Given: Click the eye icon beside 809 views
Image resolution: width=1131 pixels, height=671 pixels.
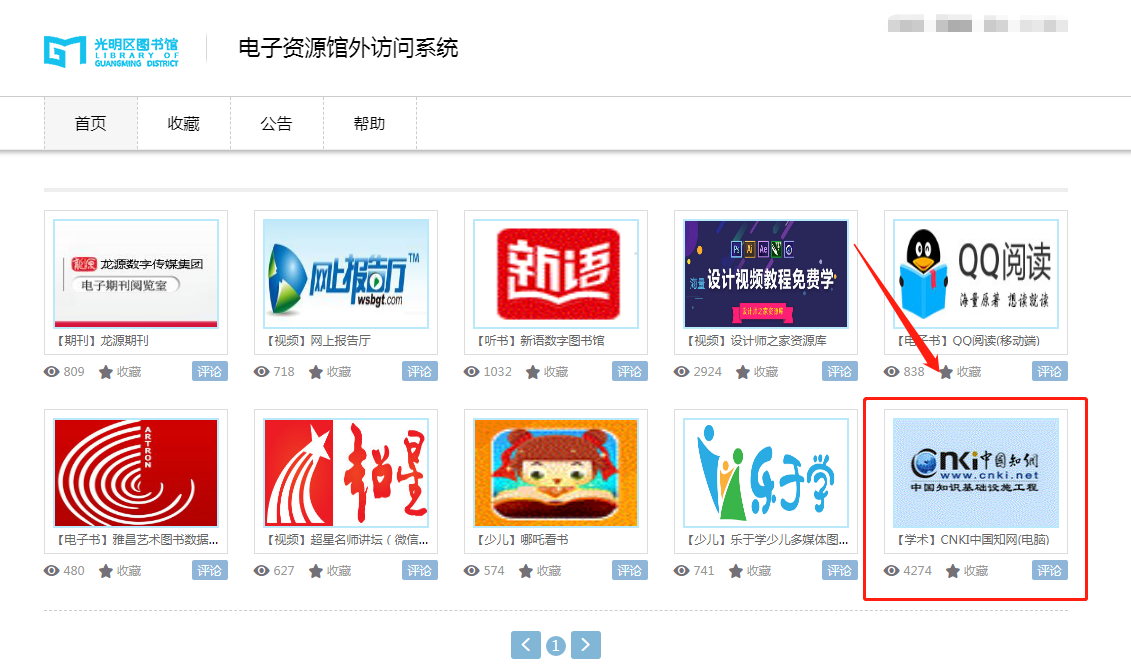Looking at the screenshot, I should pyautogui.click(x=51, y=372).
